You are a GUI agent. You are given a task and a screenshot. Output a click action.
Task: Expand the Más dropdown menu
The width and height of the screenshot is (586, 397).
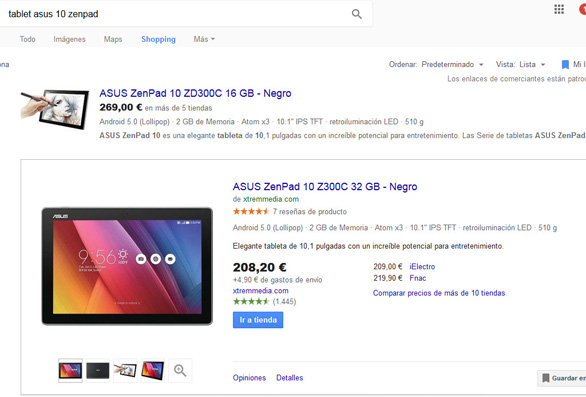(204, 39)
